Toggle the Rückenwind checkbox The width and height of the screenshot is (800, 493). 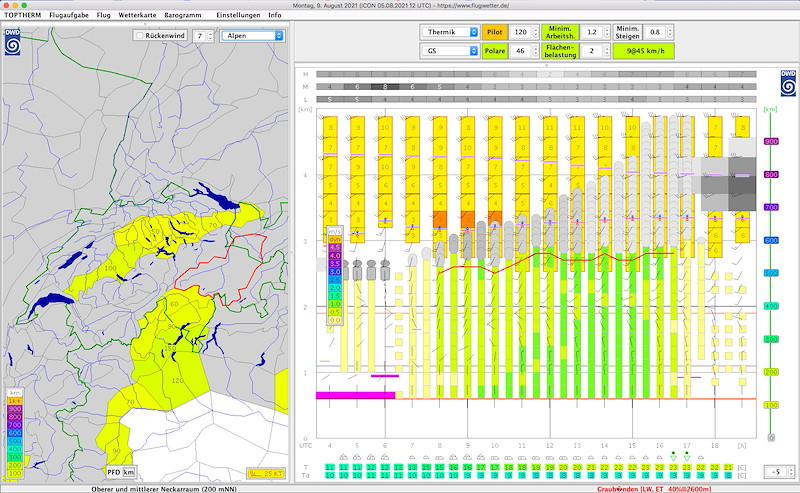(x=140, y=36)
